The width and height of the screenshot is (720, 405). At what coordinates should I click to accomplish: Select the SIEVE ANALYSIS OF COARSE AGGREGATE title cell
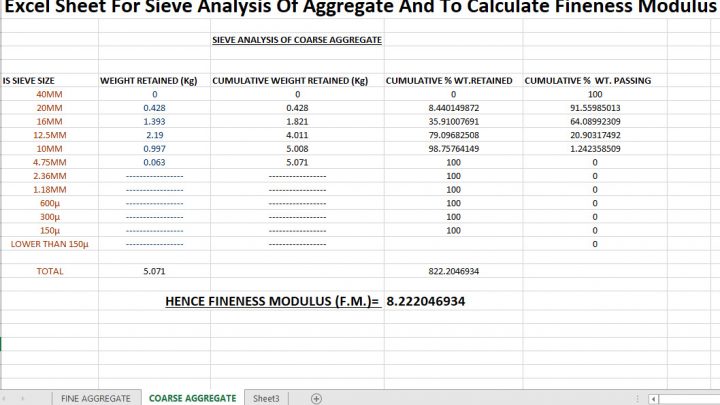point(297,40)
